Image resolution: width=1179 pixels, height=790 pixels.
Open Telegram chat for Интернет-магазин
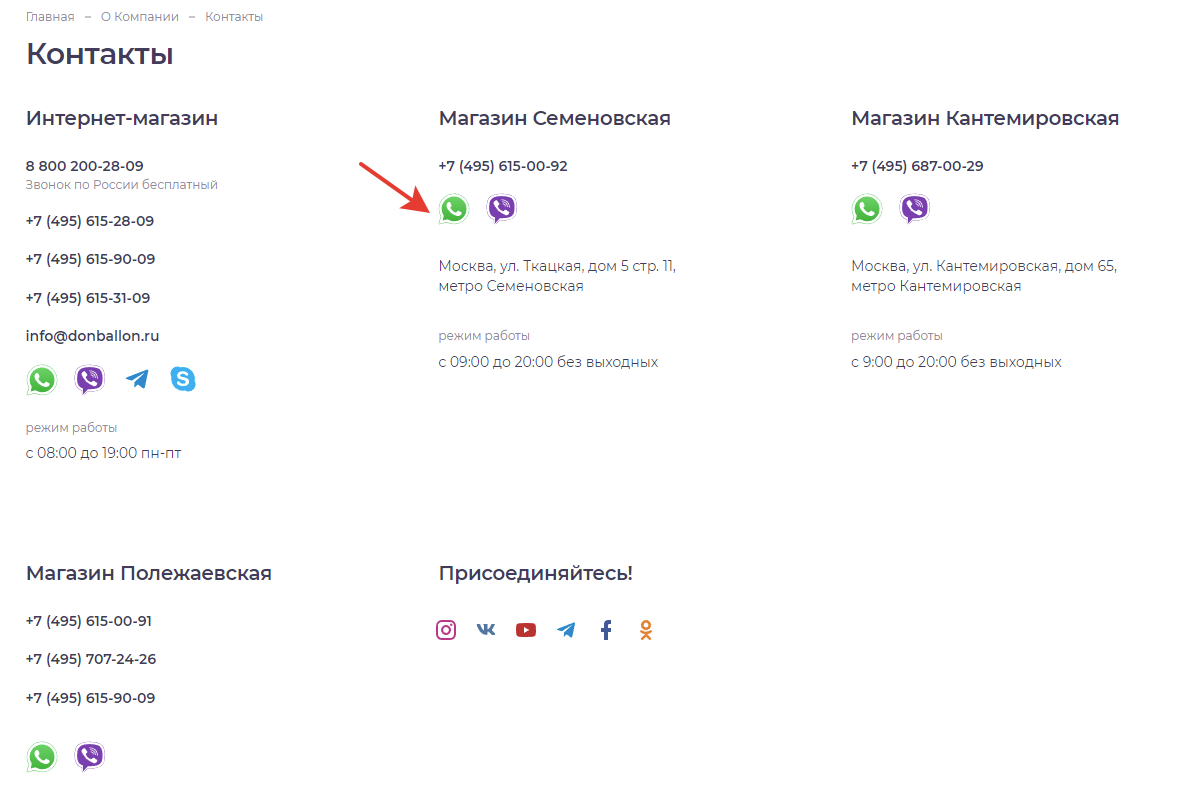click(137, 380)
